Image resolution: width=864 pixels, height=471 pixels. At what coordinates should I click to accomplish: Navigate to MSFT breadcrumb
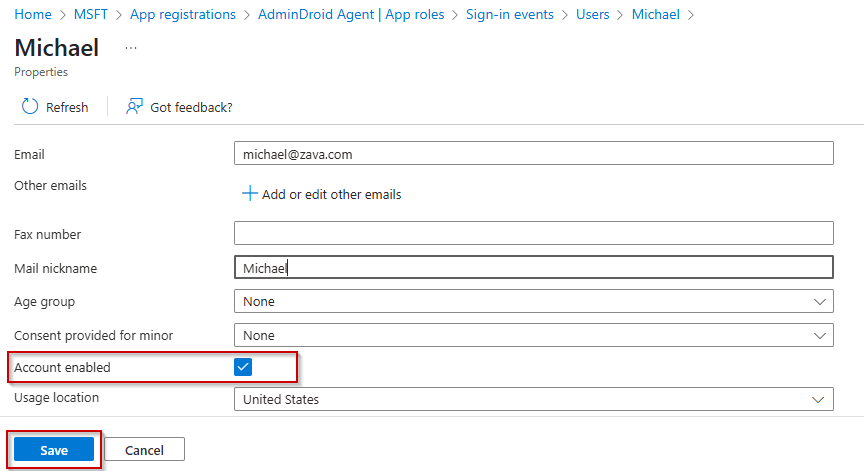tap(91, 15)
